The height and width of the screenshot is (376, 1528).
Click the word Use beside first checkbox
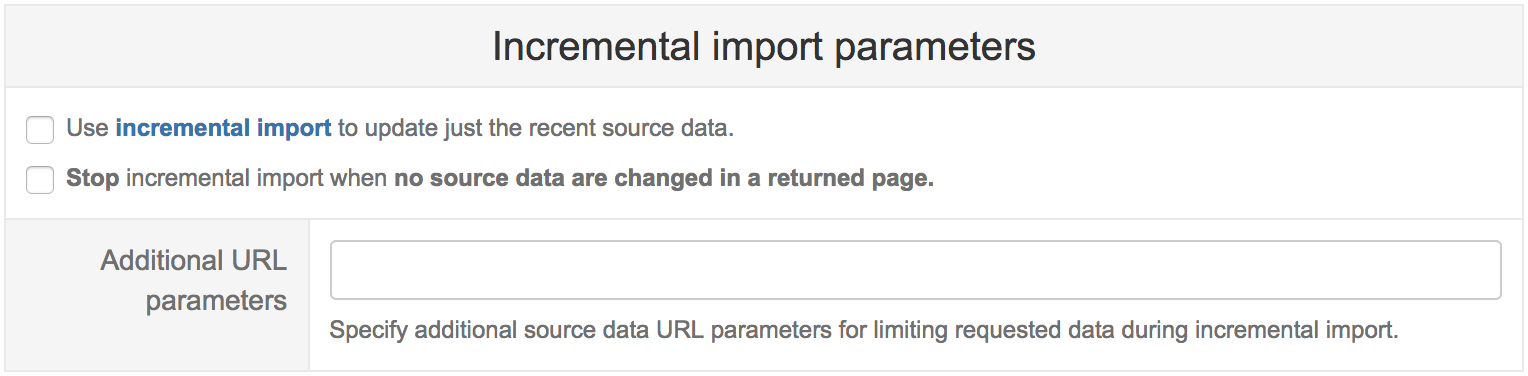[x=88, y=129]
